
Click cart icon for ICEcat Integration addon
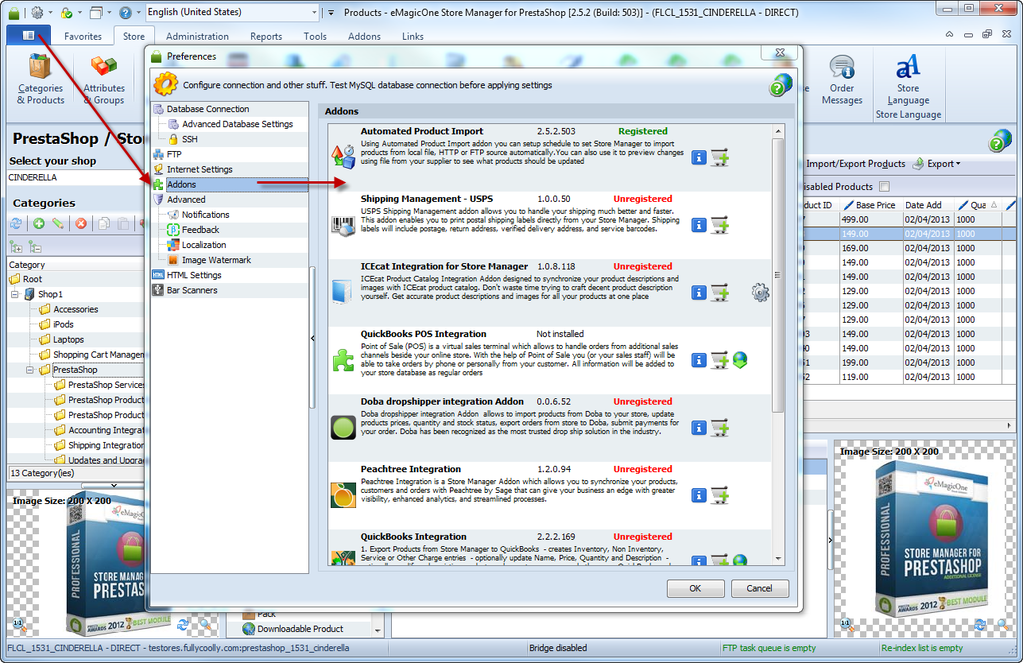(x=720, y=292)
